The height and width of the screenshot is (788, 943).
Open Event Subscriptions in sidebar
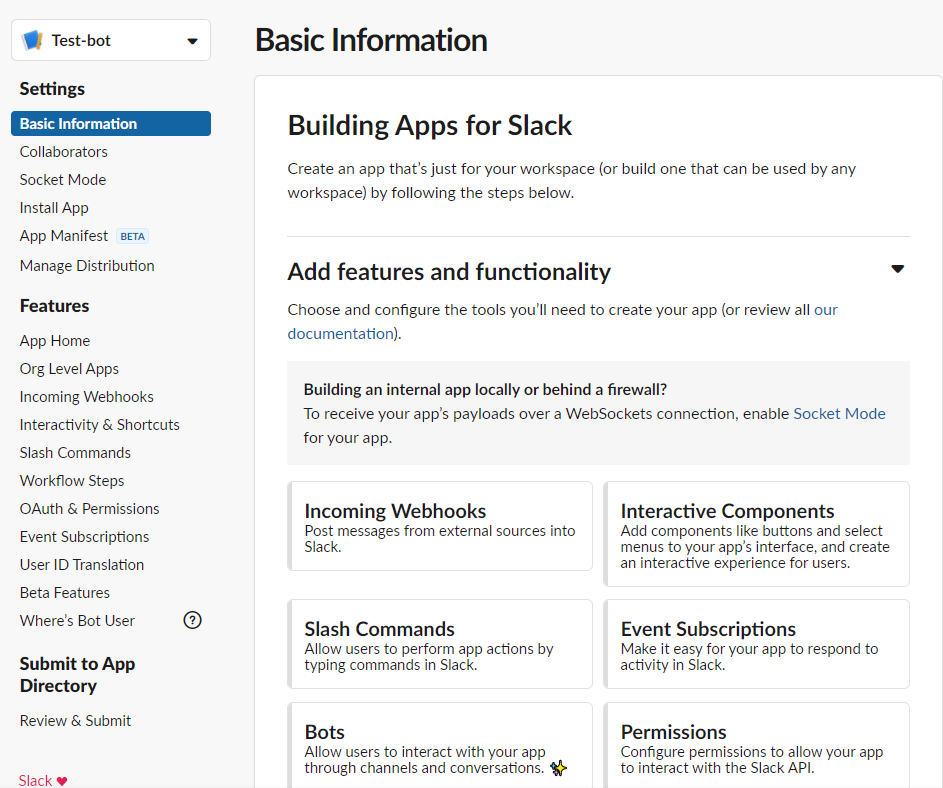click(x=85, y=537)
